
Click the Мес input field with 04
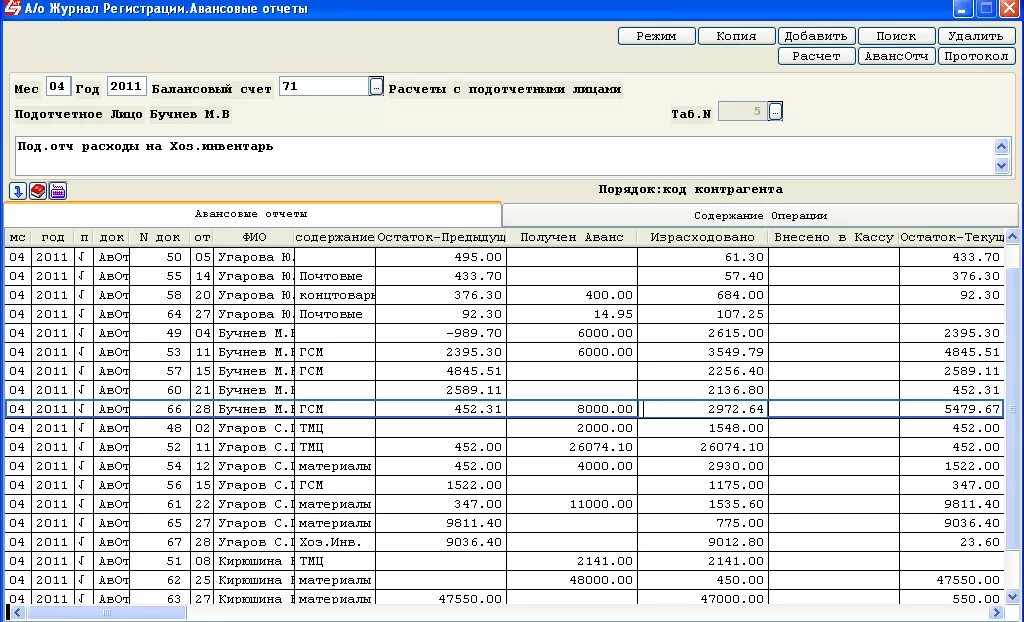(58, 86)
